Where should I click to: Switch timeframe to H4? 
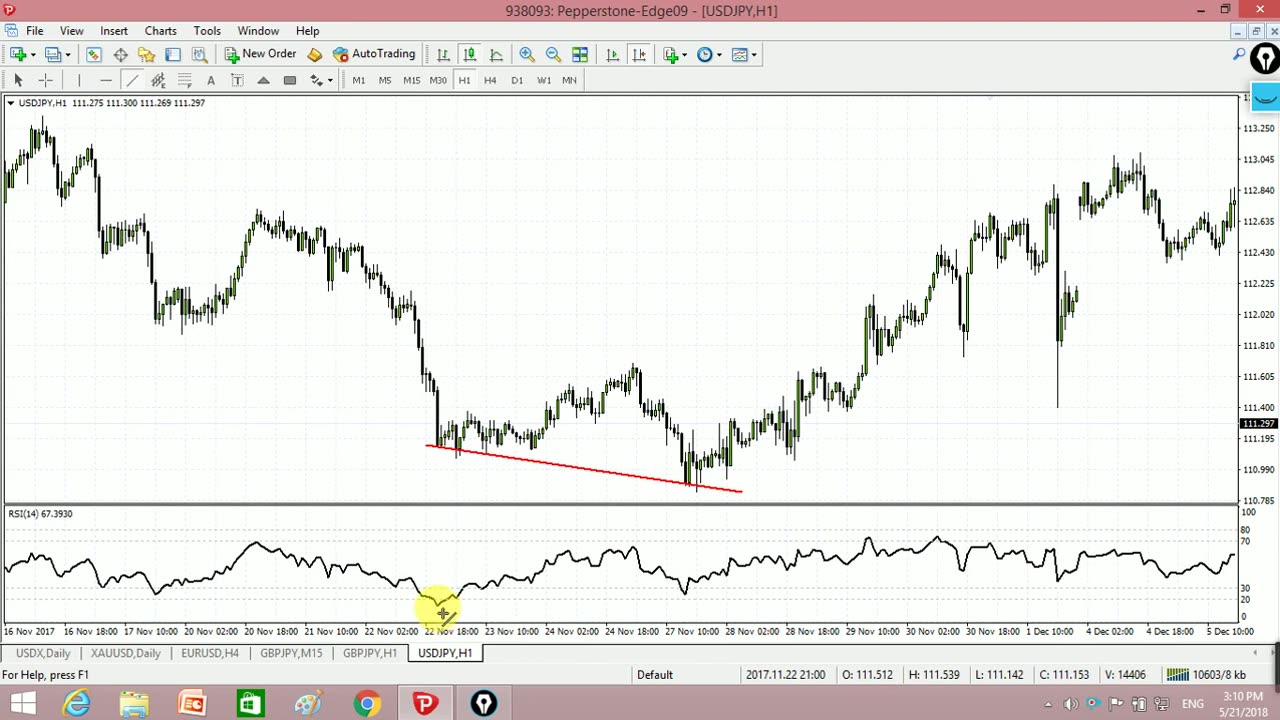[490, 80]
